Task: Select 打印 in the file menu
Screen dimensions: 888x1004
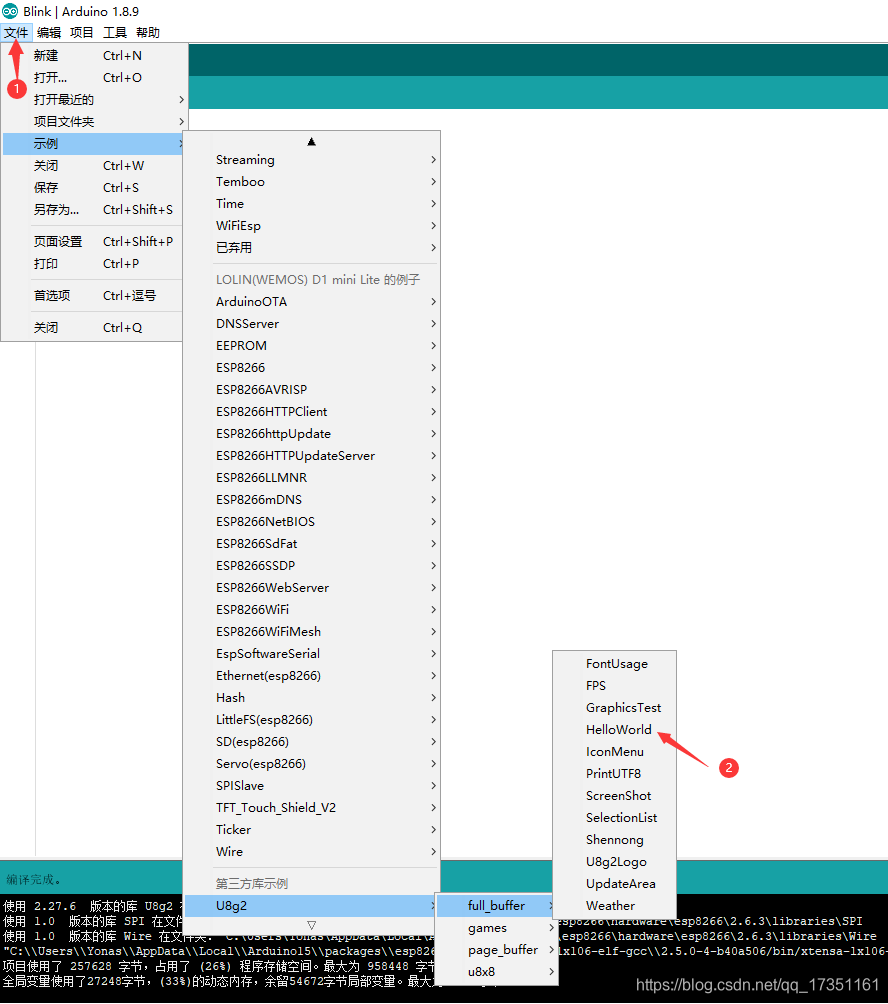Action: click(x=95, y=264)
